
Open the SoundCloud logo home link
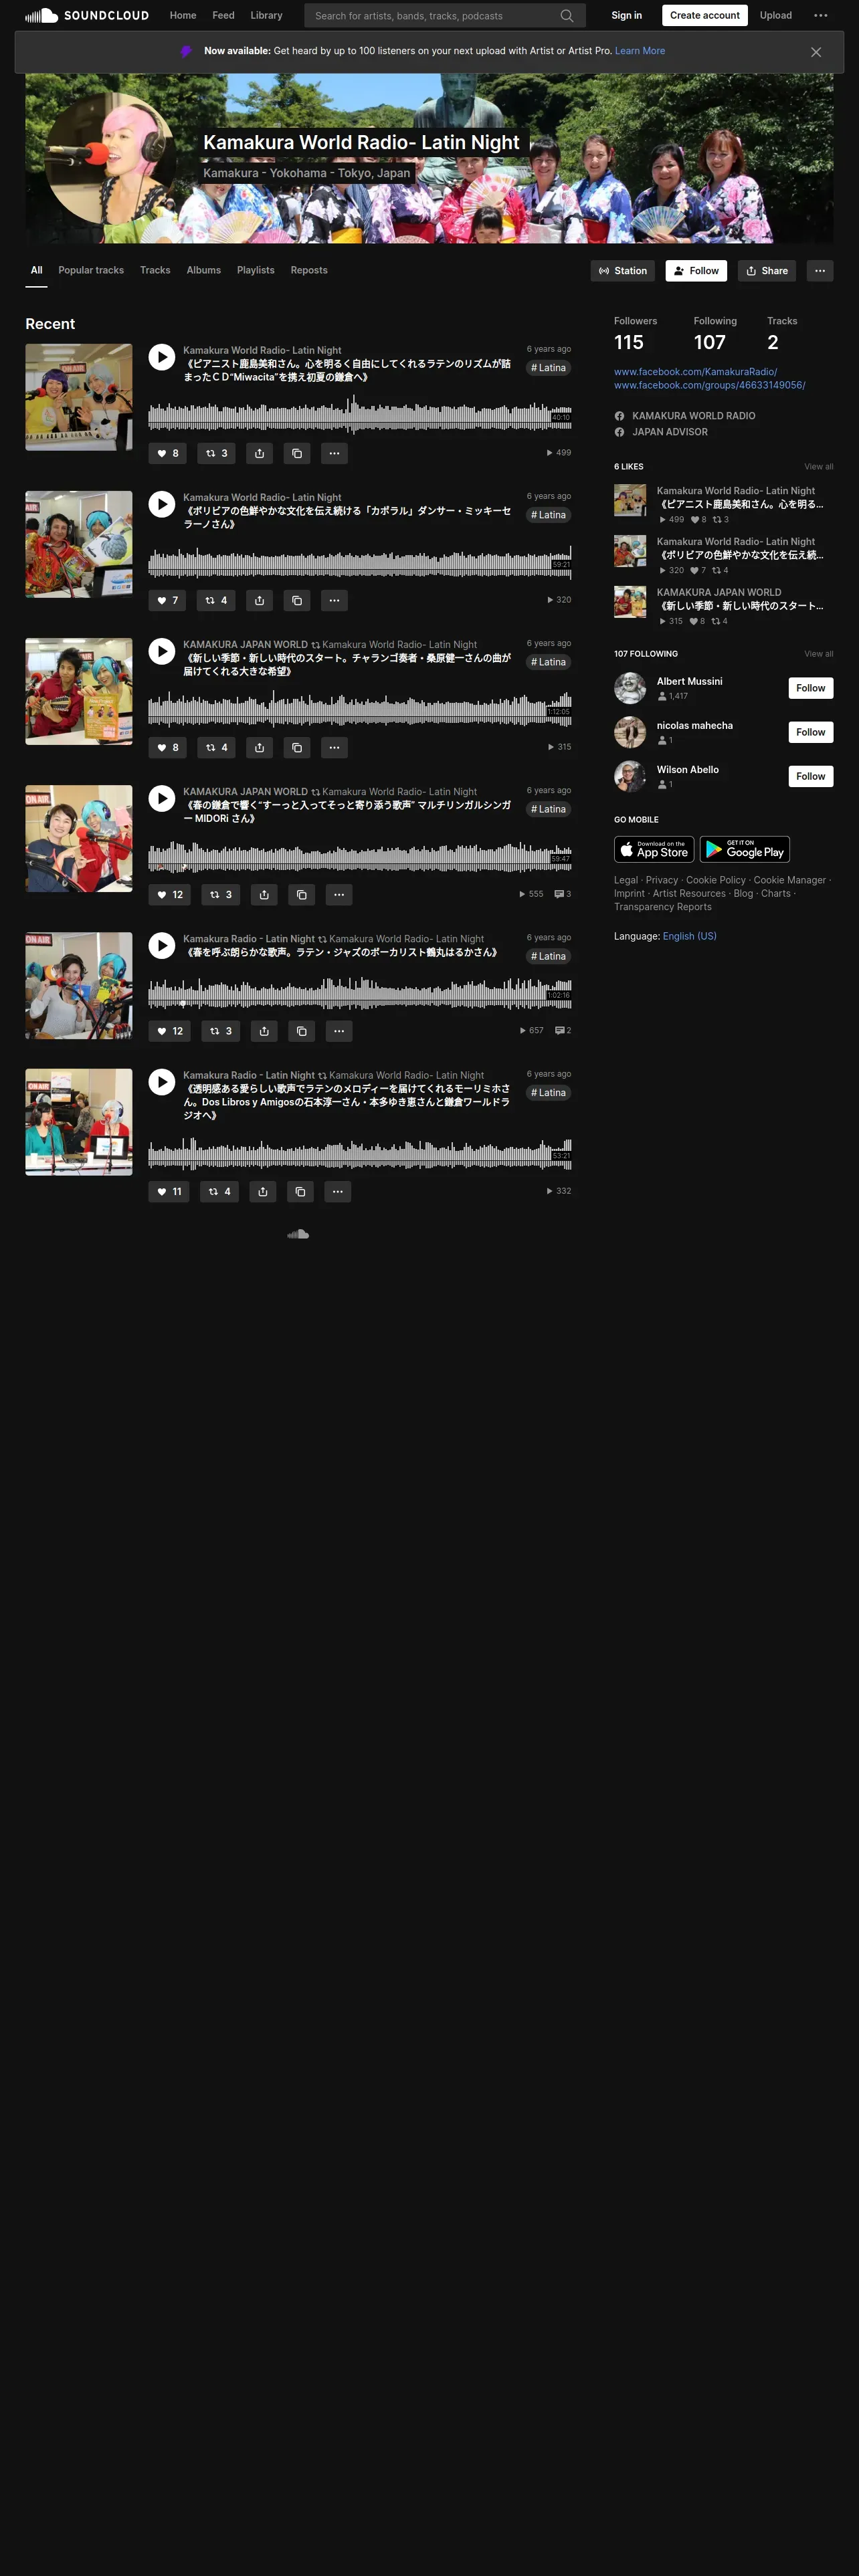point(87,15)
